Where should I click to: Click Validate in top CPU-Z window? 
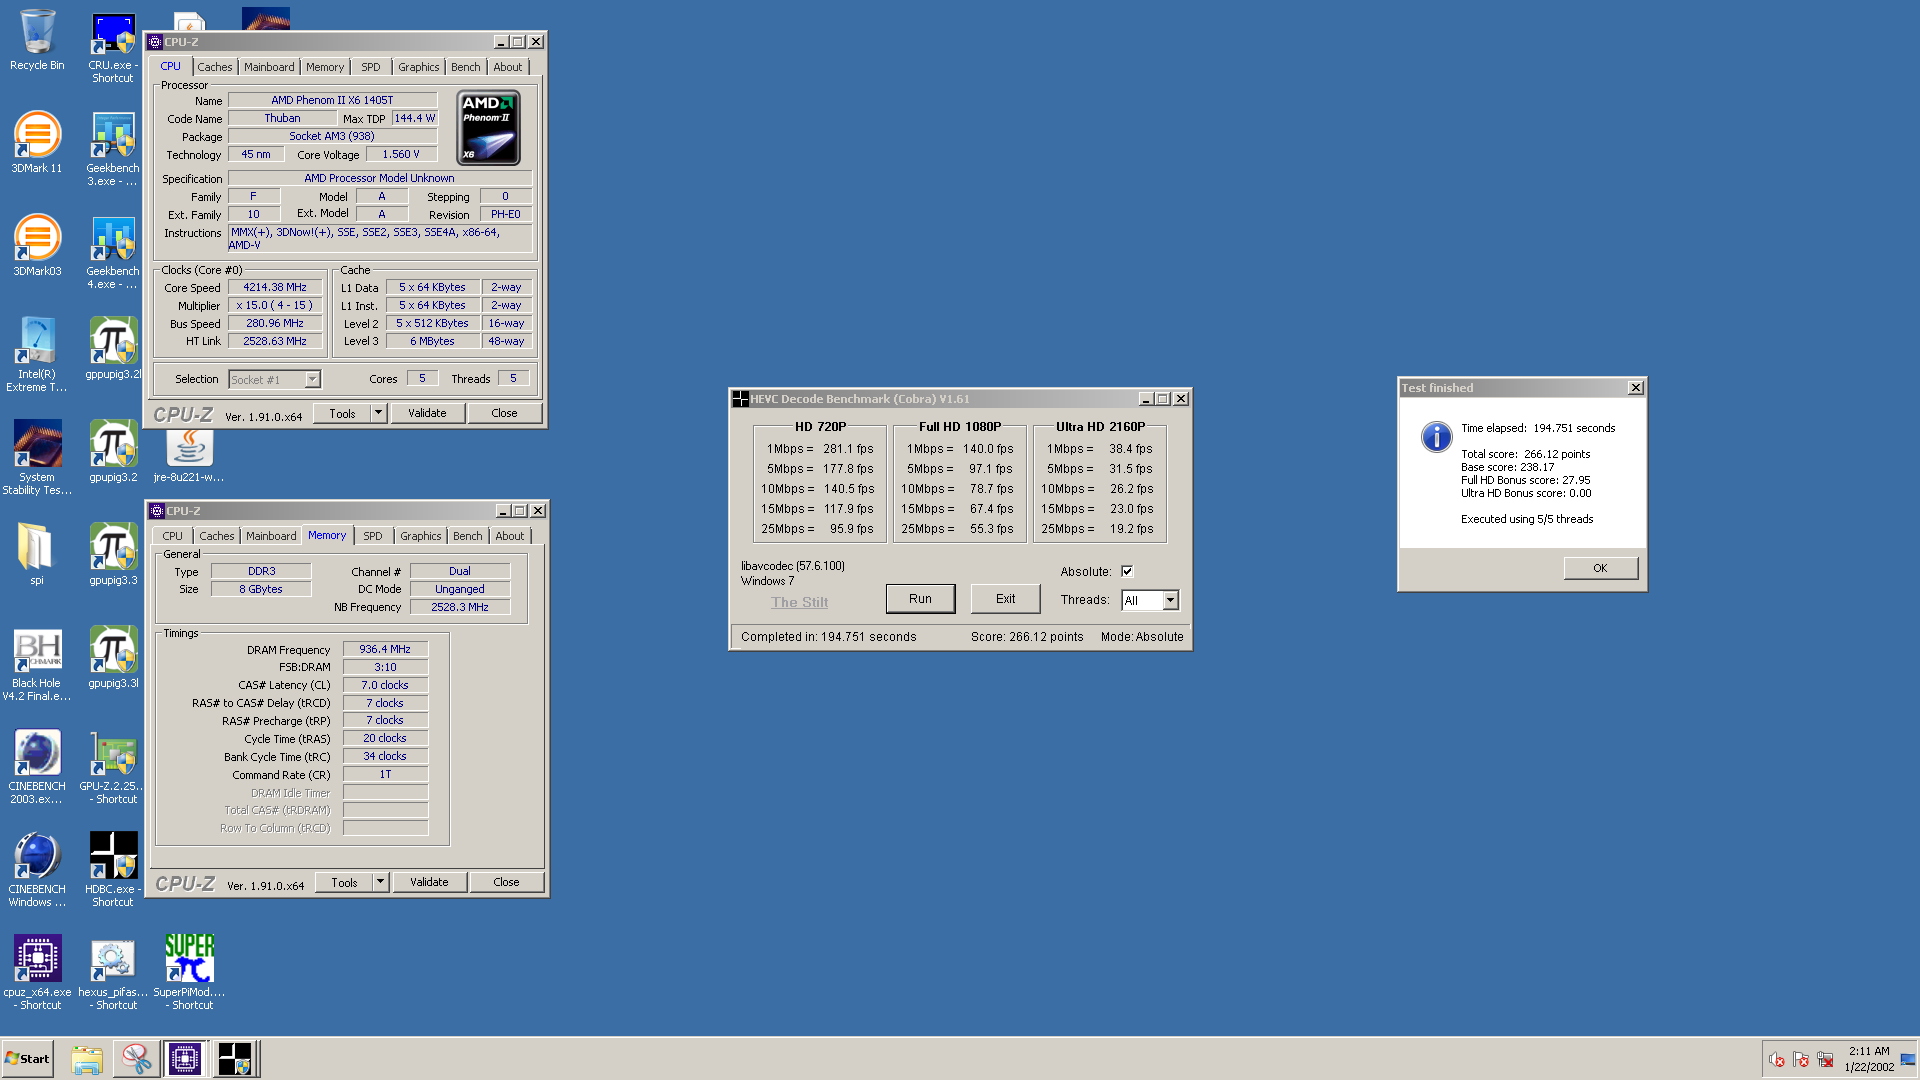[427, 413]
